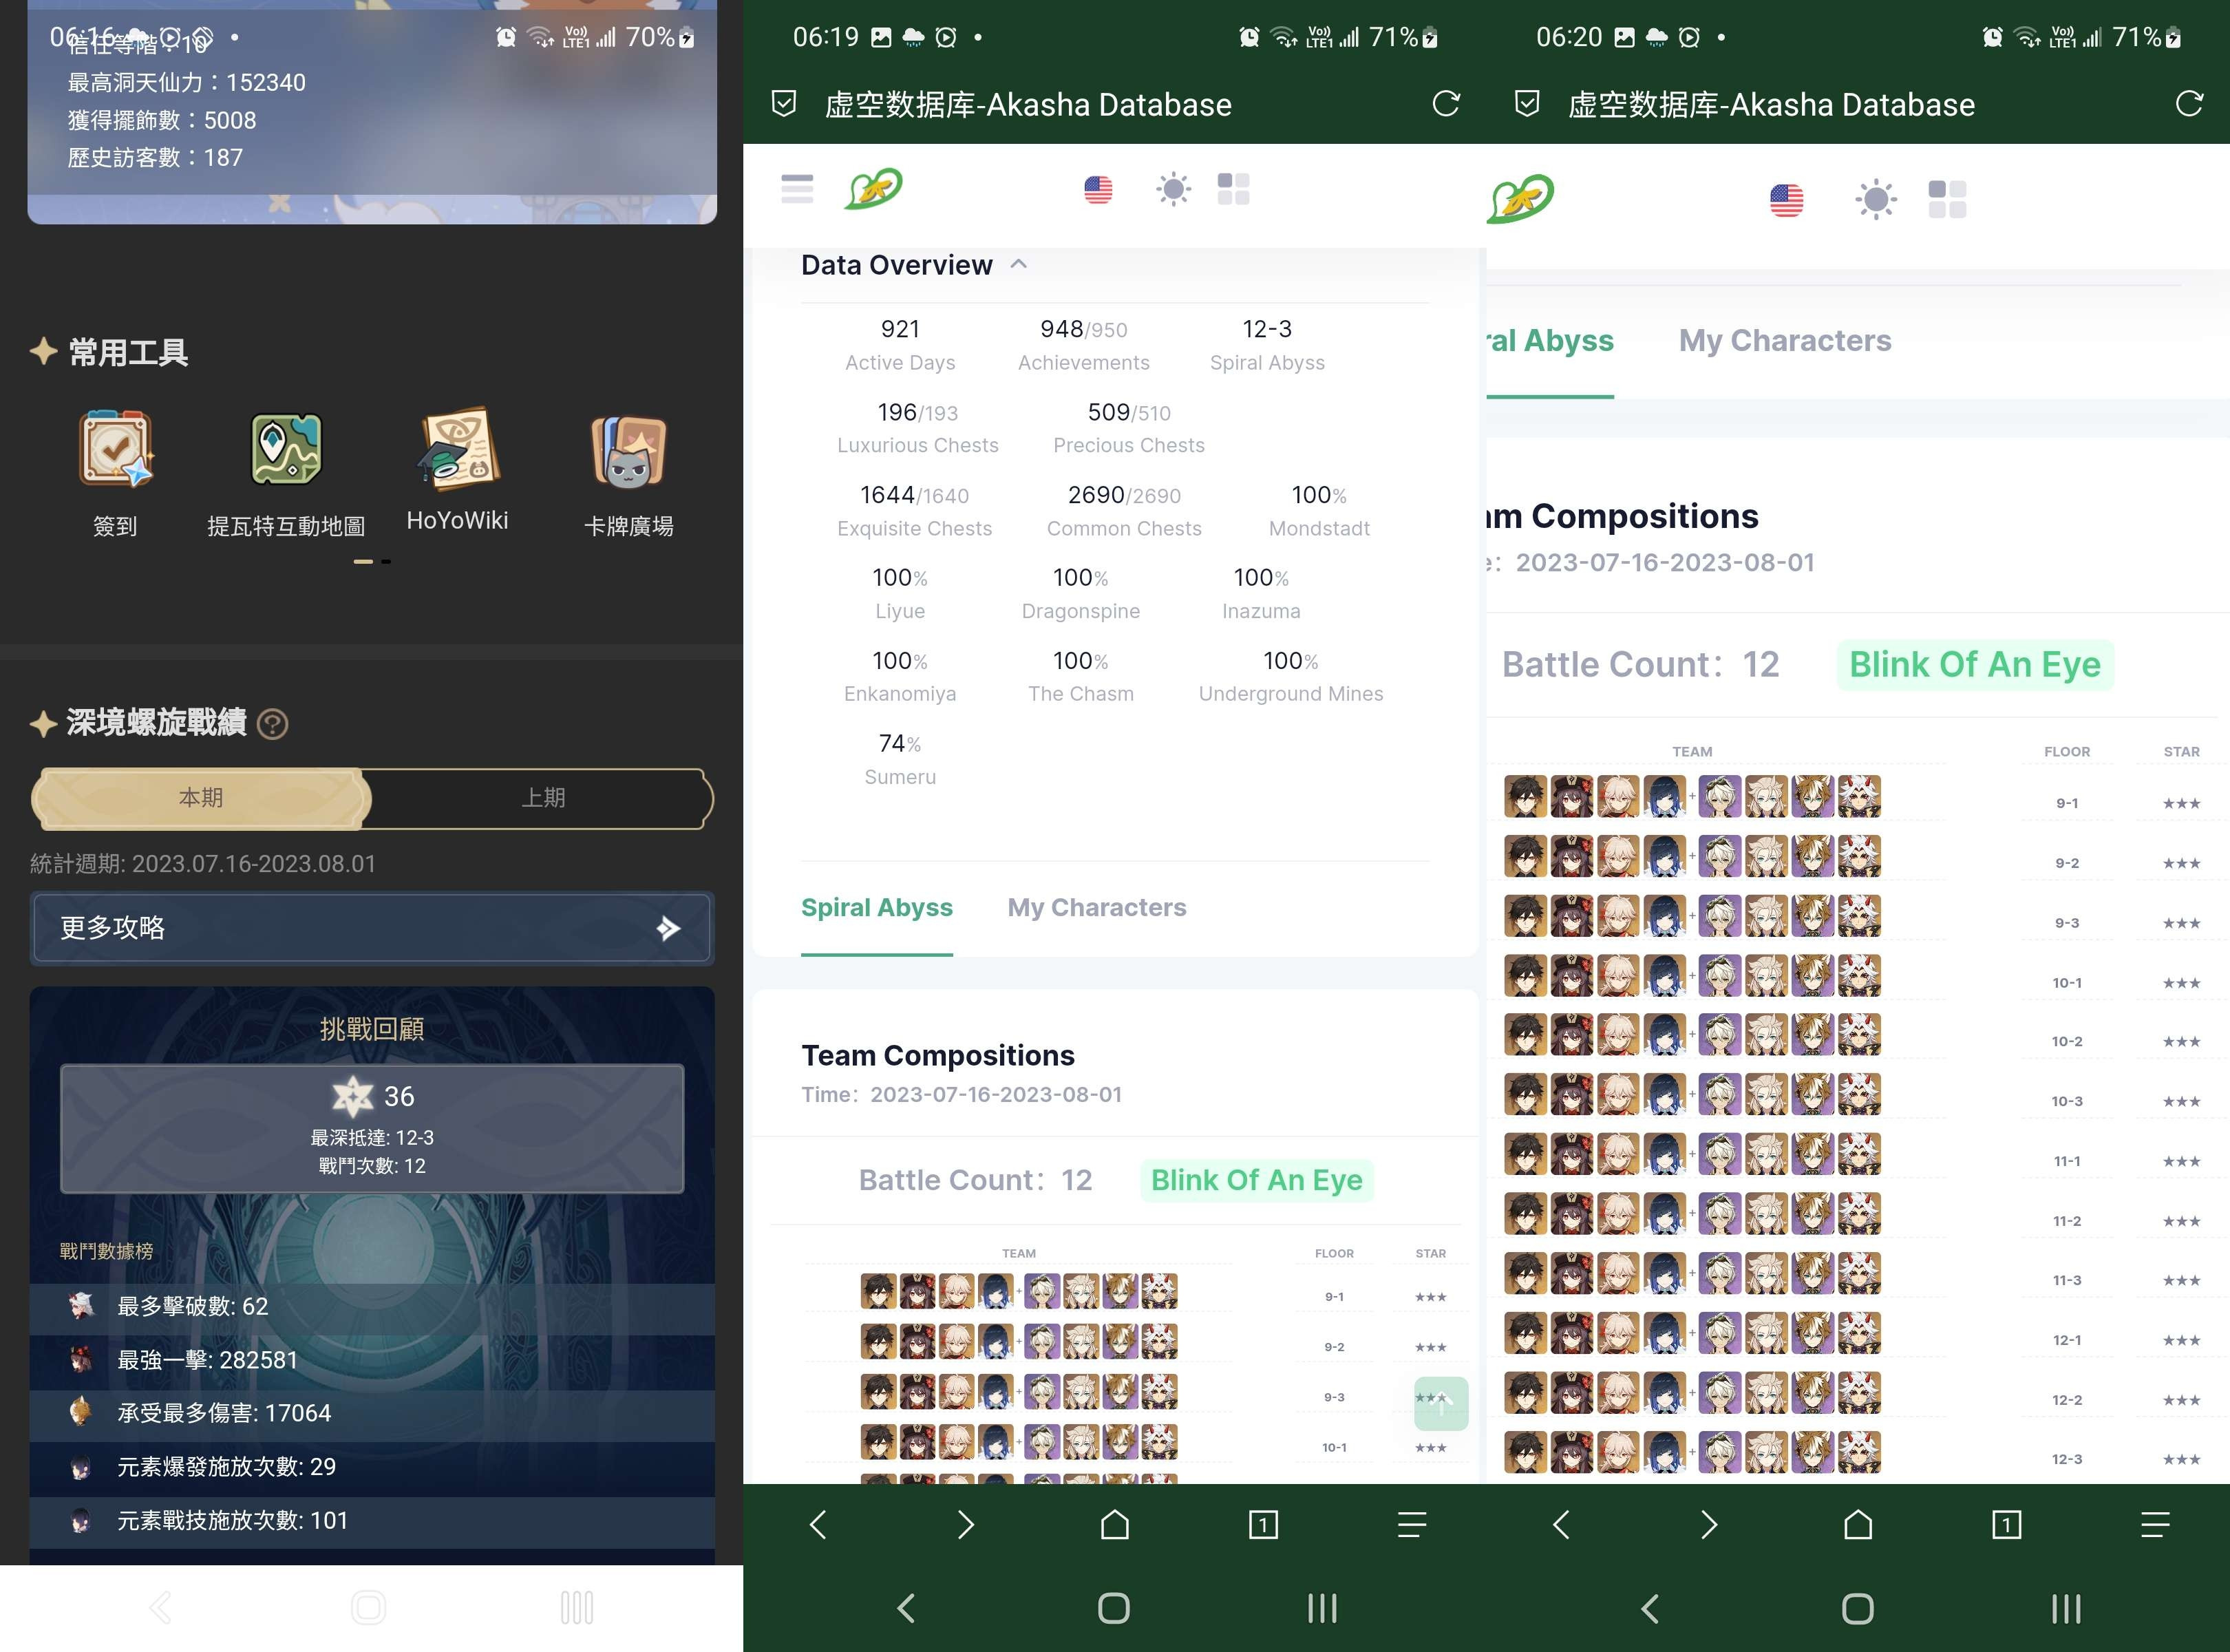Select the 本期 current period toggle
Viewport: 2230px width, 1652px height.
(201, 798)
